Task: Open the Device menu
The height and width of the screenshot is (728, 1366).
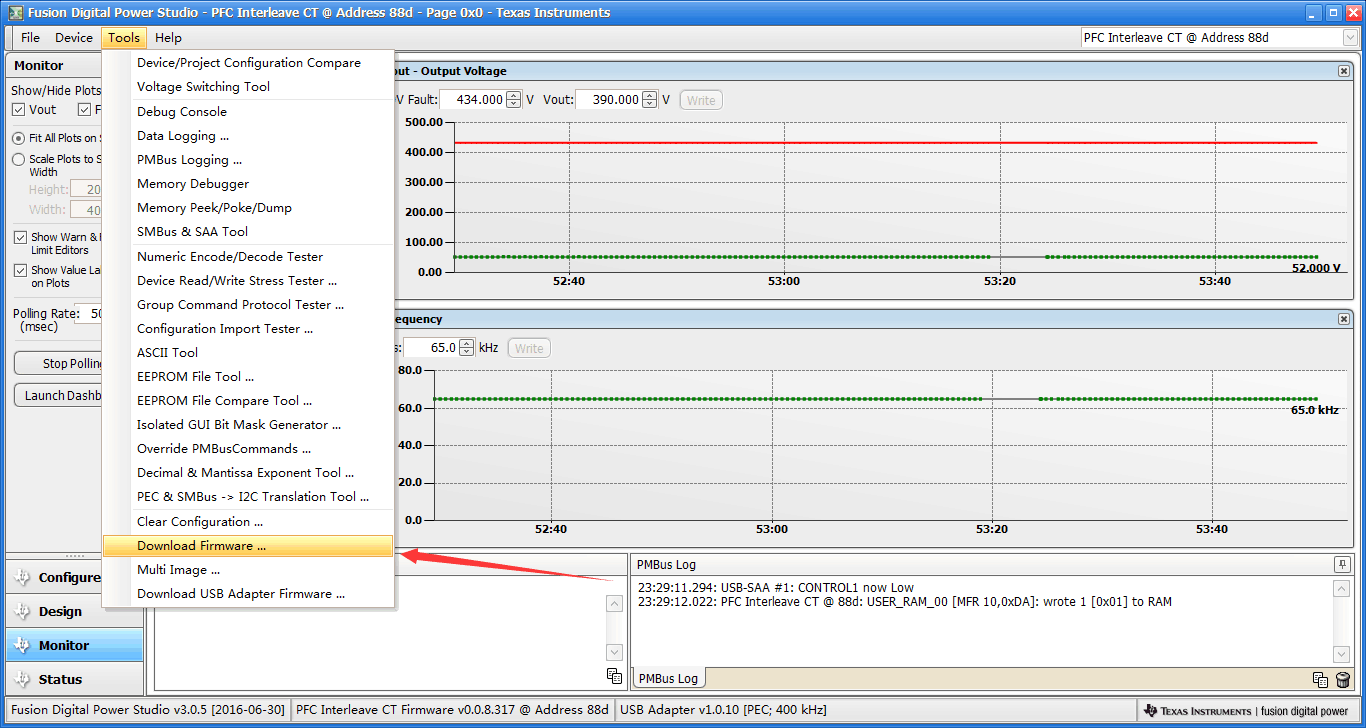Action: pyautogui.click(x=74, y=38)
